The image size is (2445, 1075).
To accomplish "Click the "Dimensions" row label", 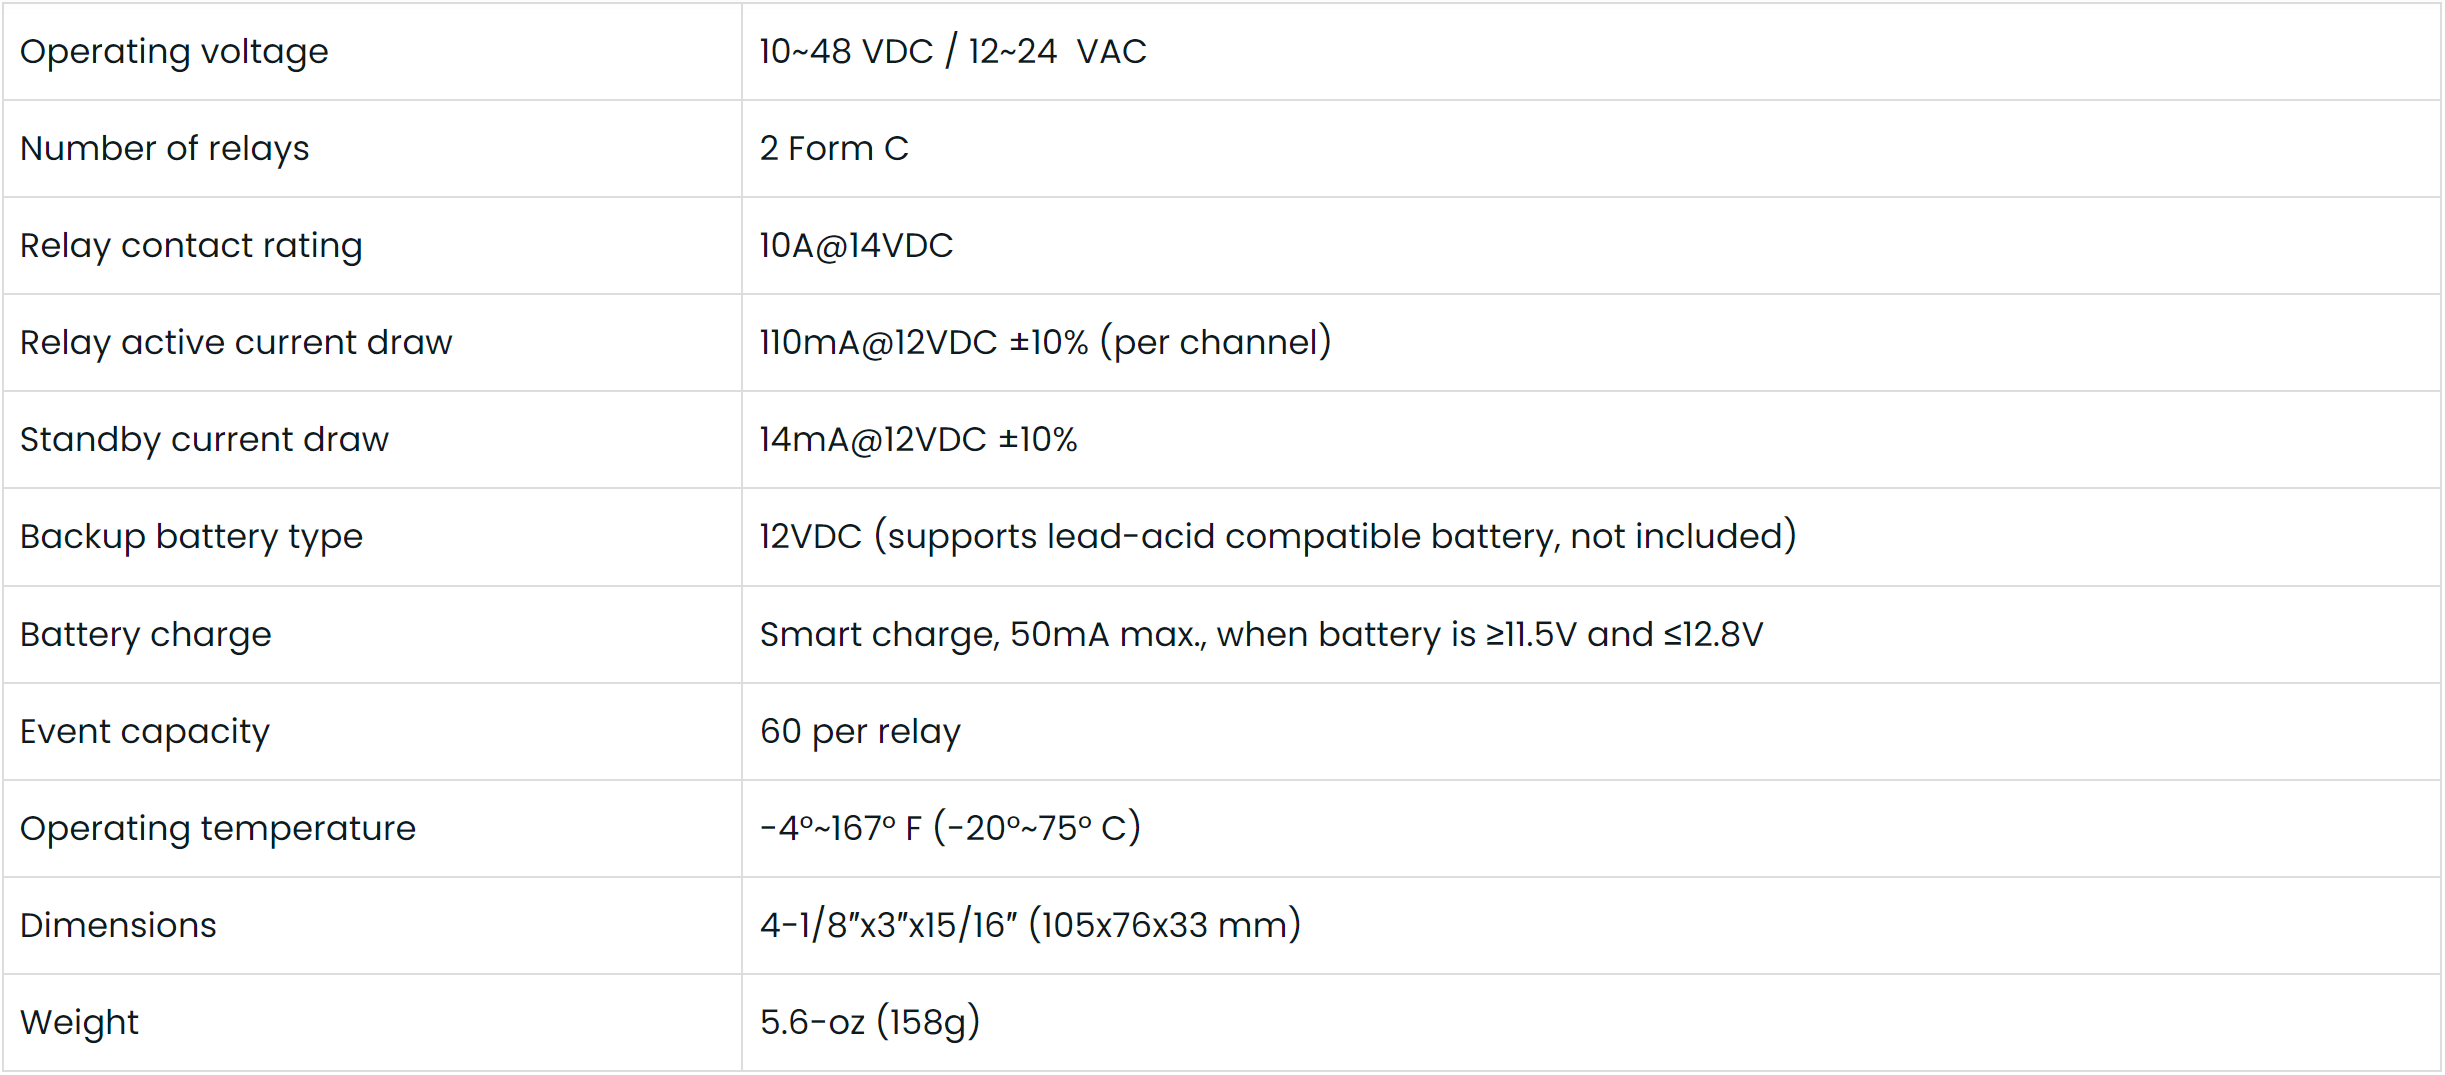I will coord(118,926).
